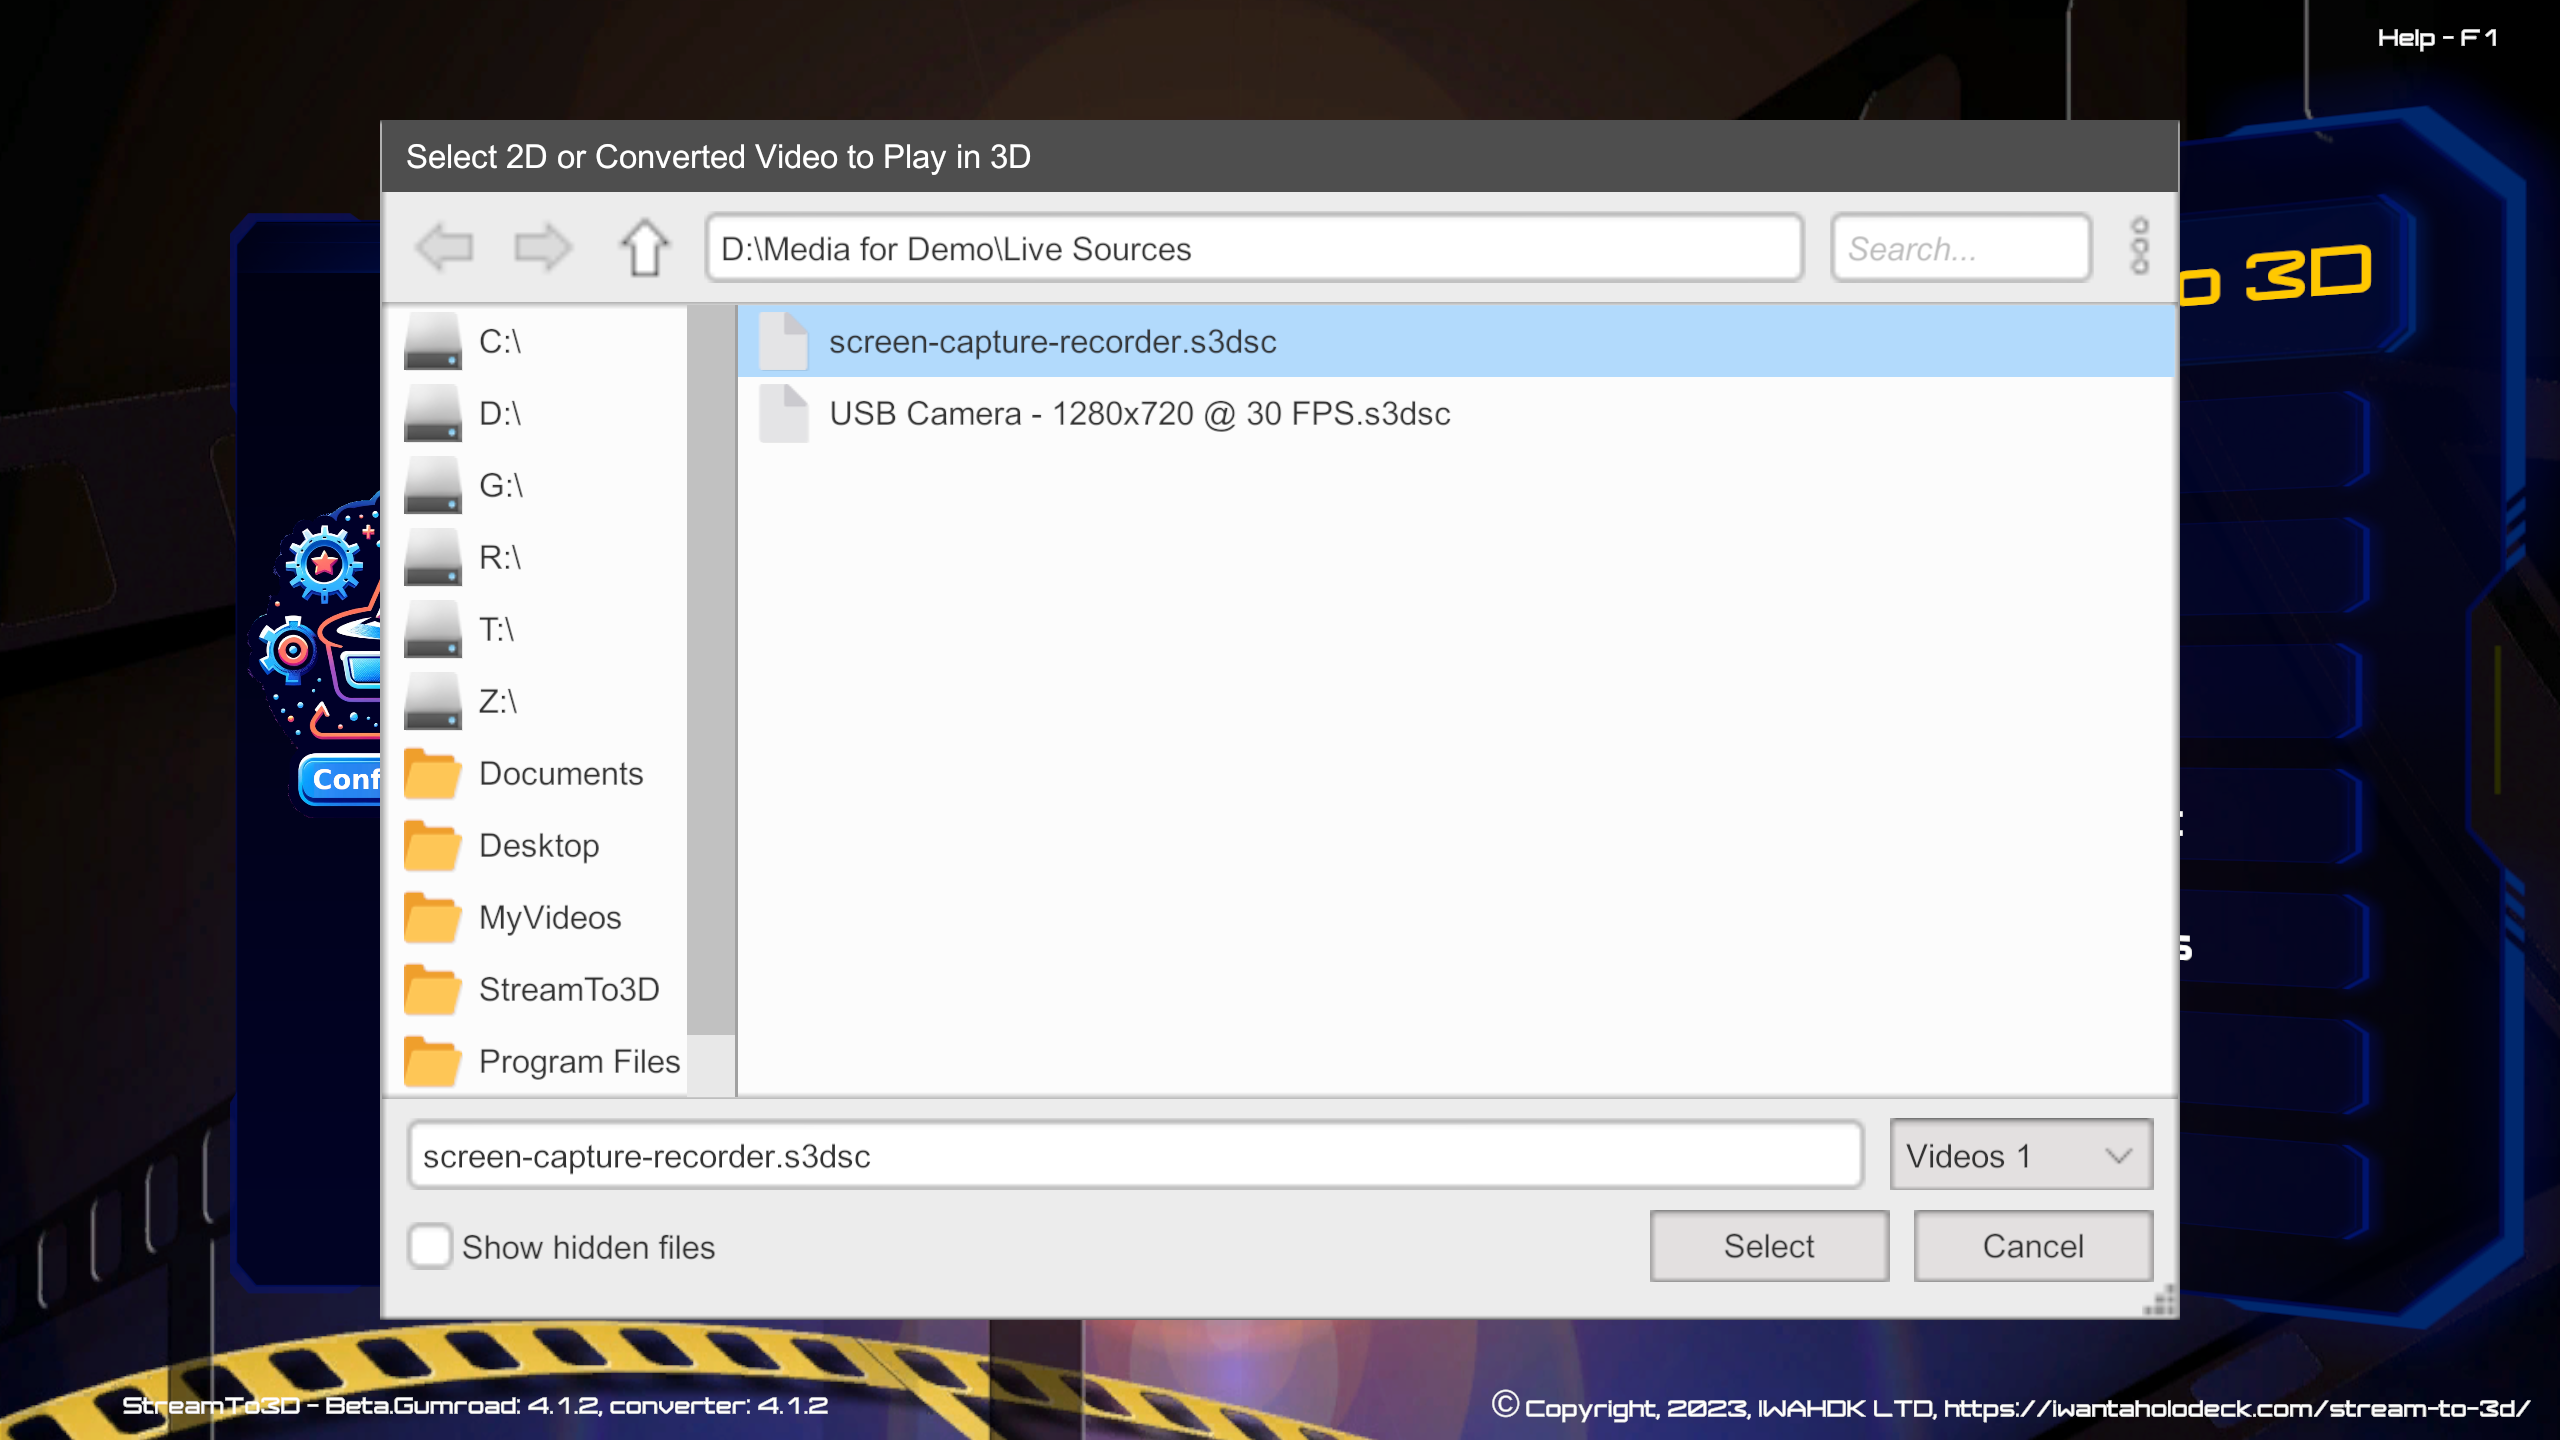Select USB Camera 1280x720 30 FPS file
This screenshot has width=2560, height=1440.
click(x=1456, y=414)
